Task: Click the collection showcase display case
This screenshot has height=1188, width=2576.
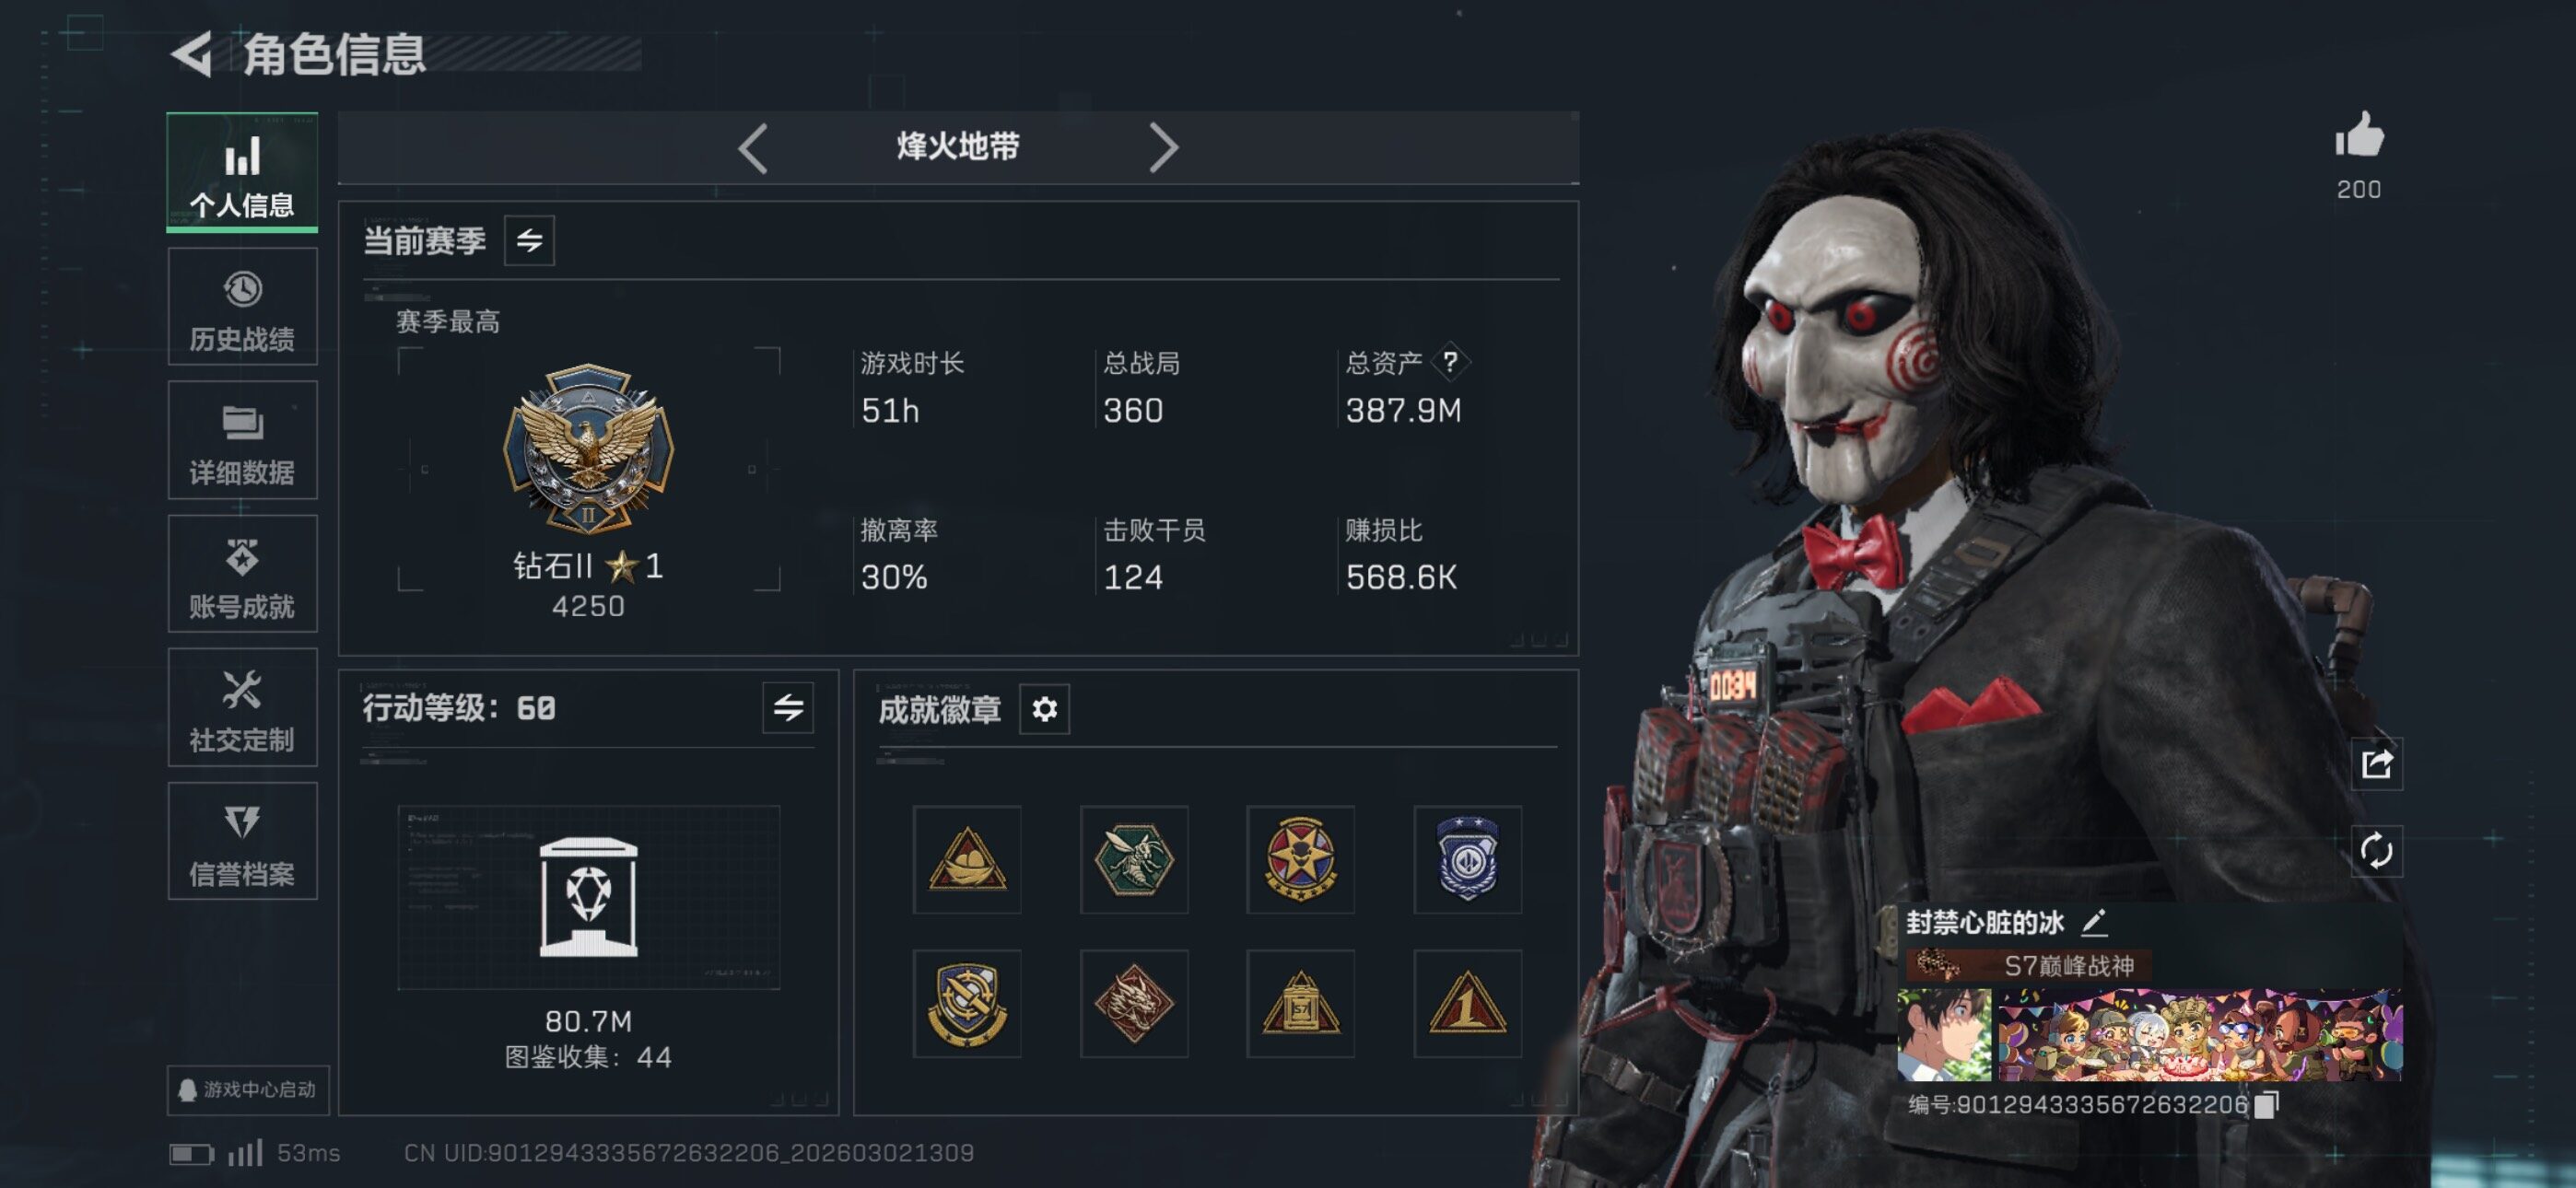Action: pyautogui.click(x=589, y=897)
